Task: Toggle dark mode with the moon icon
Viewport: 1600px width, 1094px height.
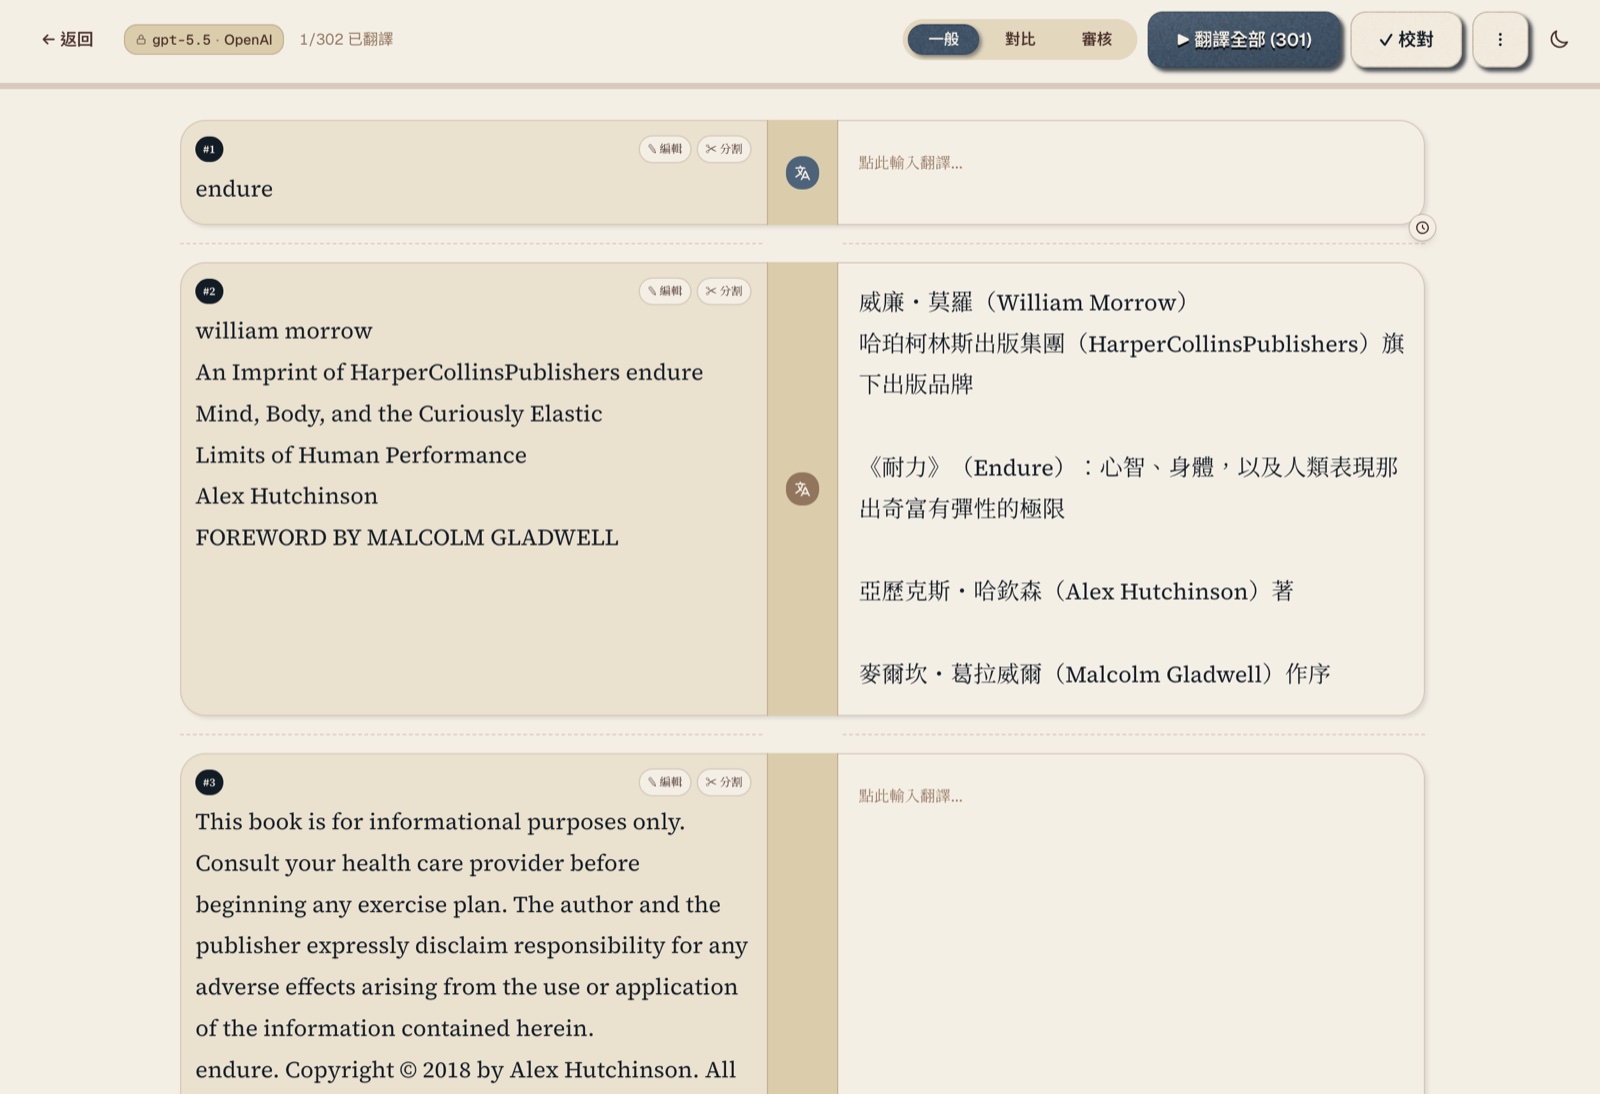Action: click(1559, 40)
